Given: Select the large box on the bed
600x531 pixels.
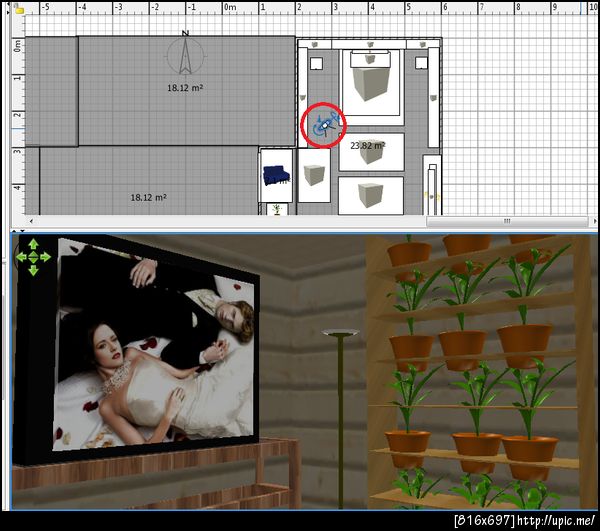Looking at the screenshot, I should [x=371, y=83].
